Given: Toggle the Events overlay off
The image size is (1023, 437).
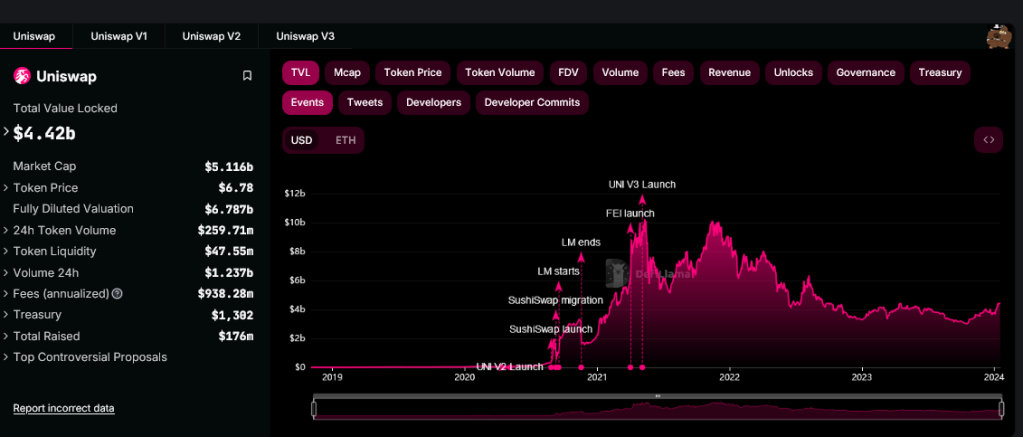Looking at the screenshot, I should point(307,102).
